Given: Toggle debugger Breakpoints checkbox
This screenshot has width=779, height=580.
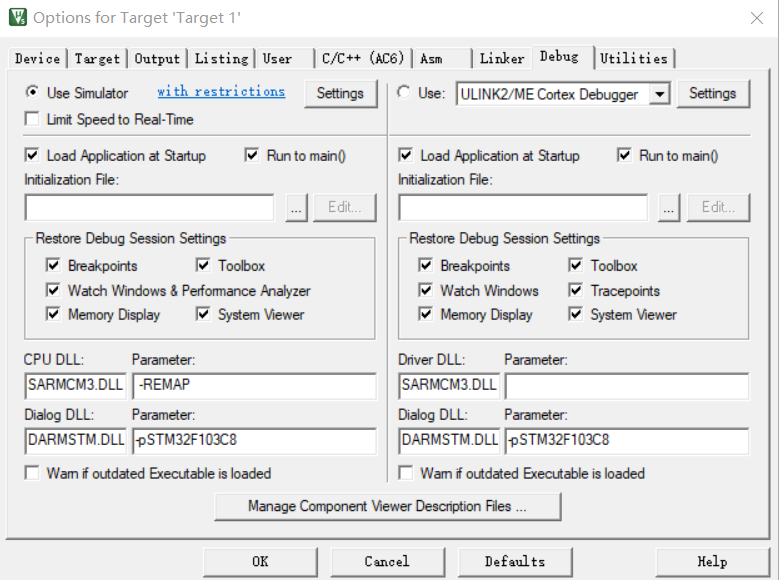Looking at the screenshot, I should tap(425, 265).
